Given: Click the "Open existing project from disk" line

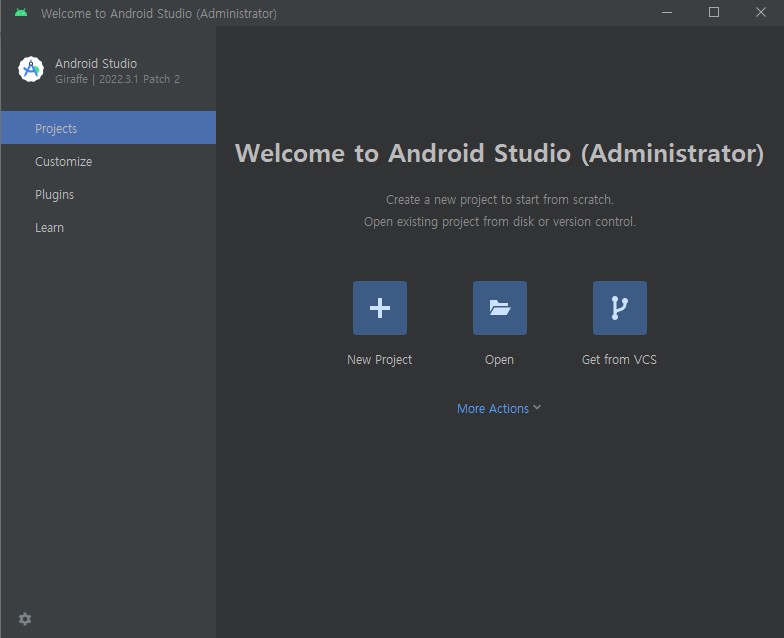Looking at the screenshot, I should coord(500,222).
